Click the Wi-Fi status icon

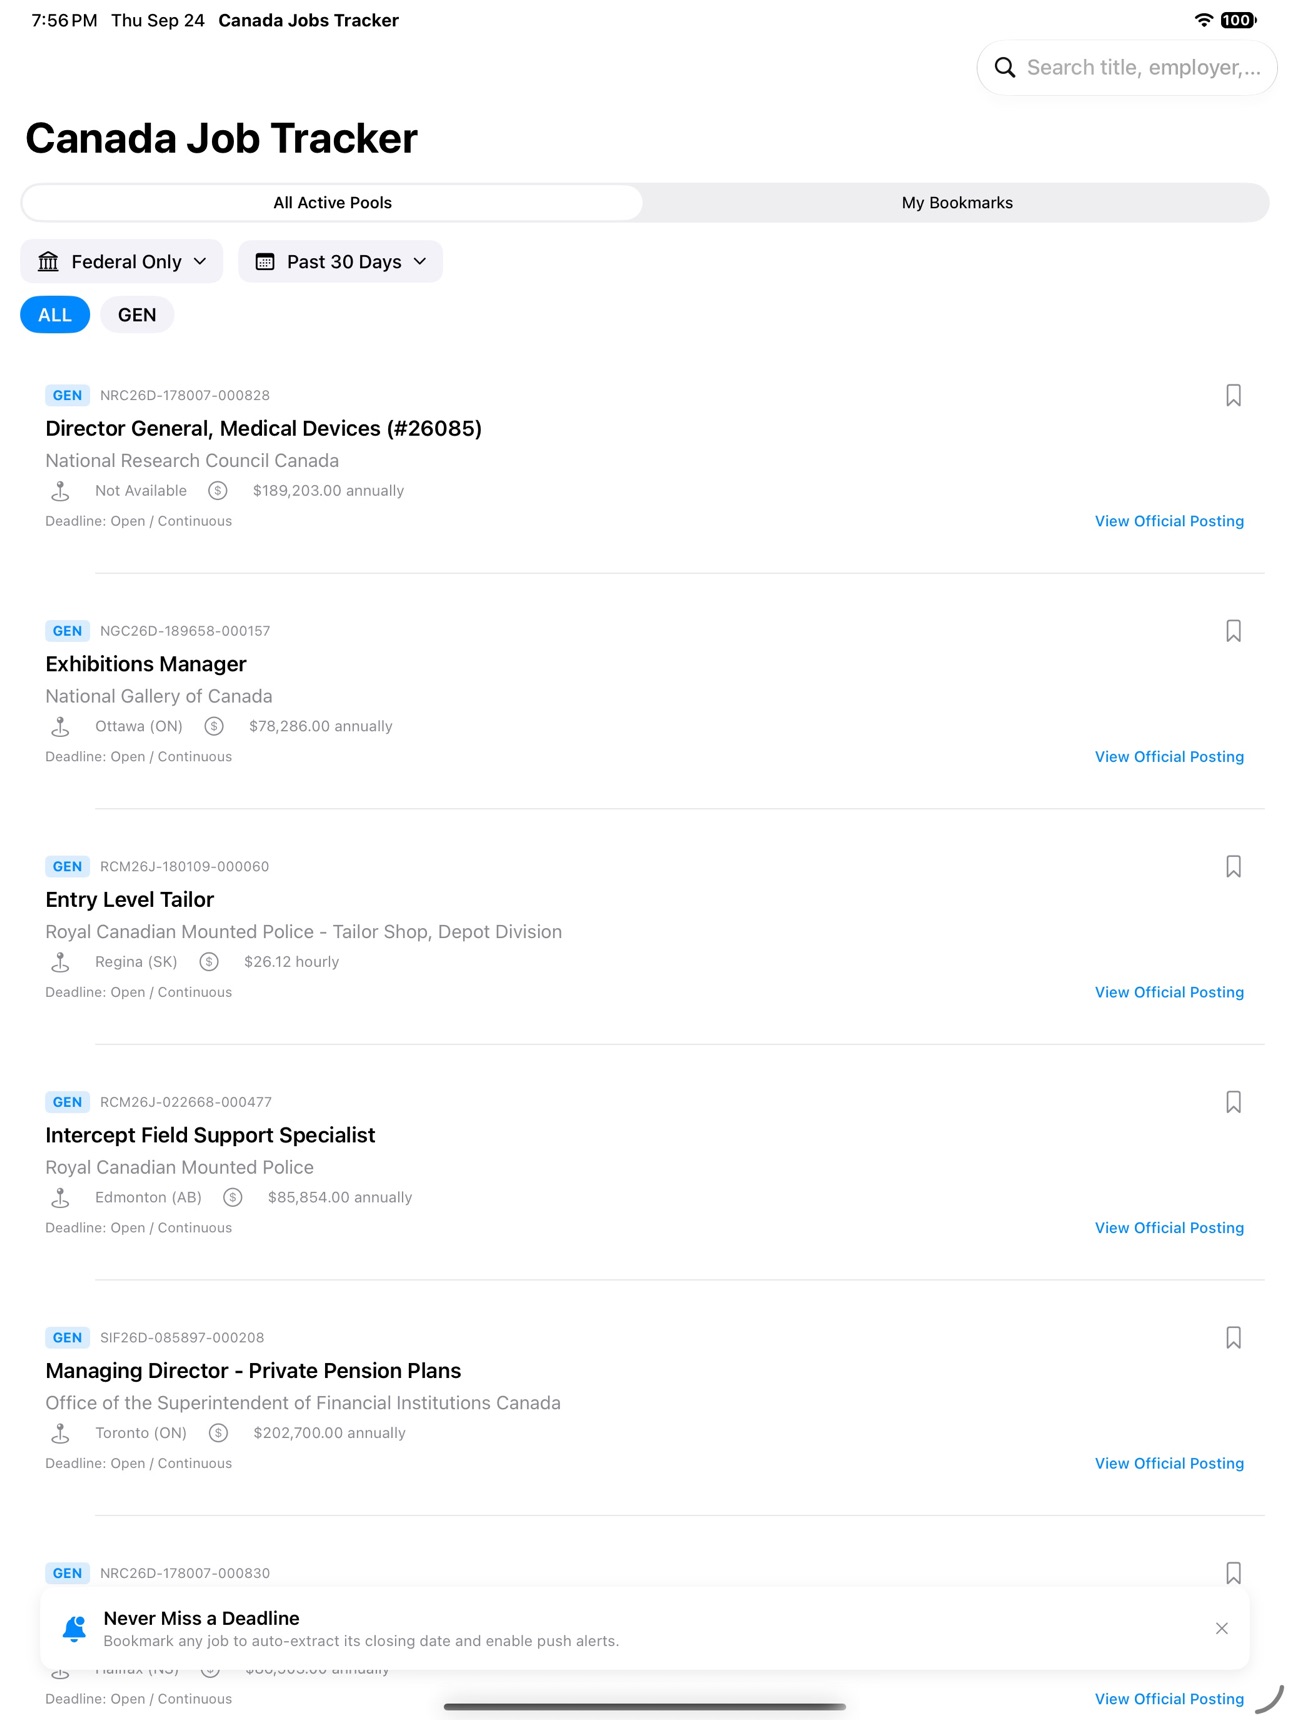coord(1204,20)
